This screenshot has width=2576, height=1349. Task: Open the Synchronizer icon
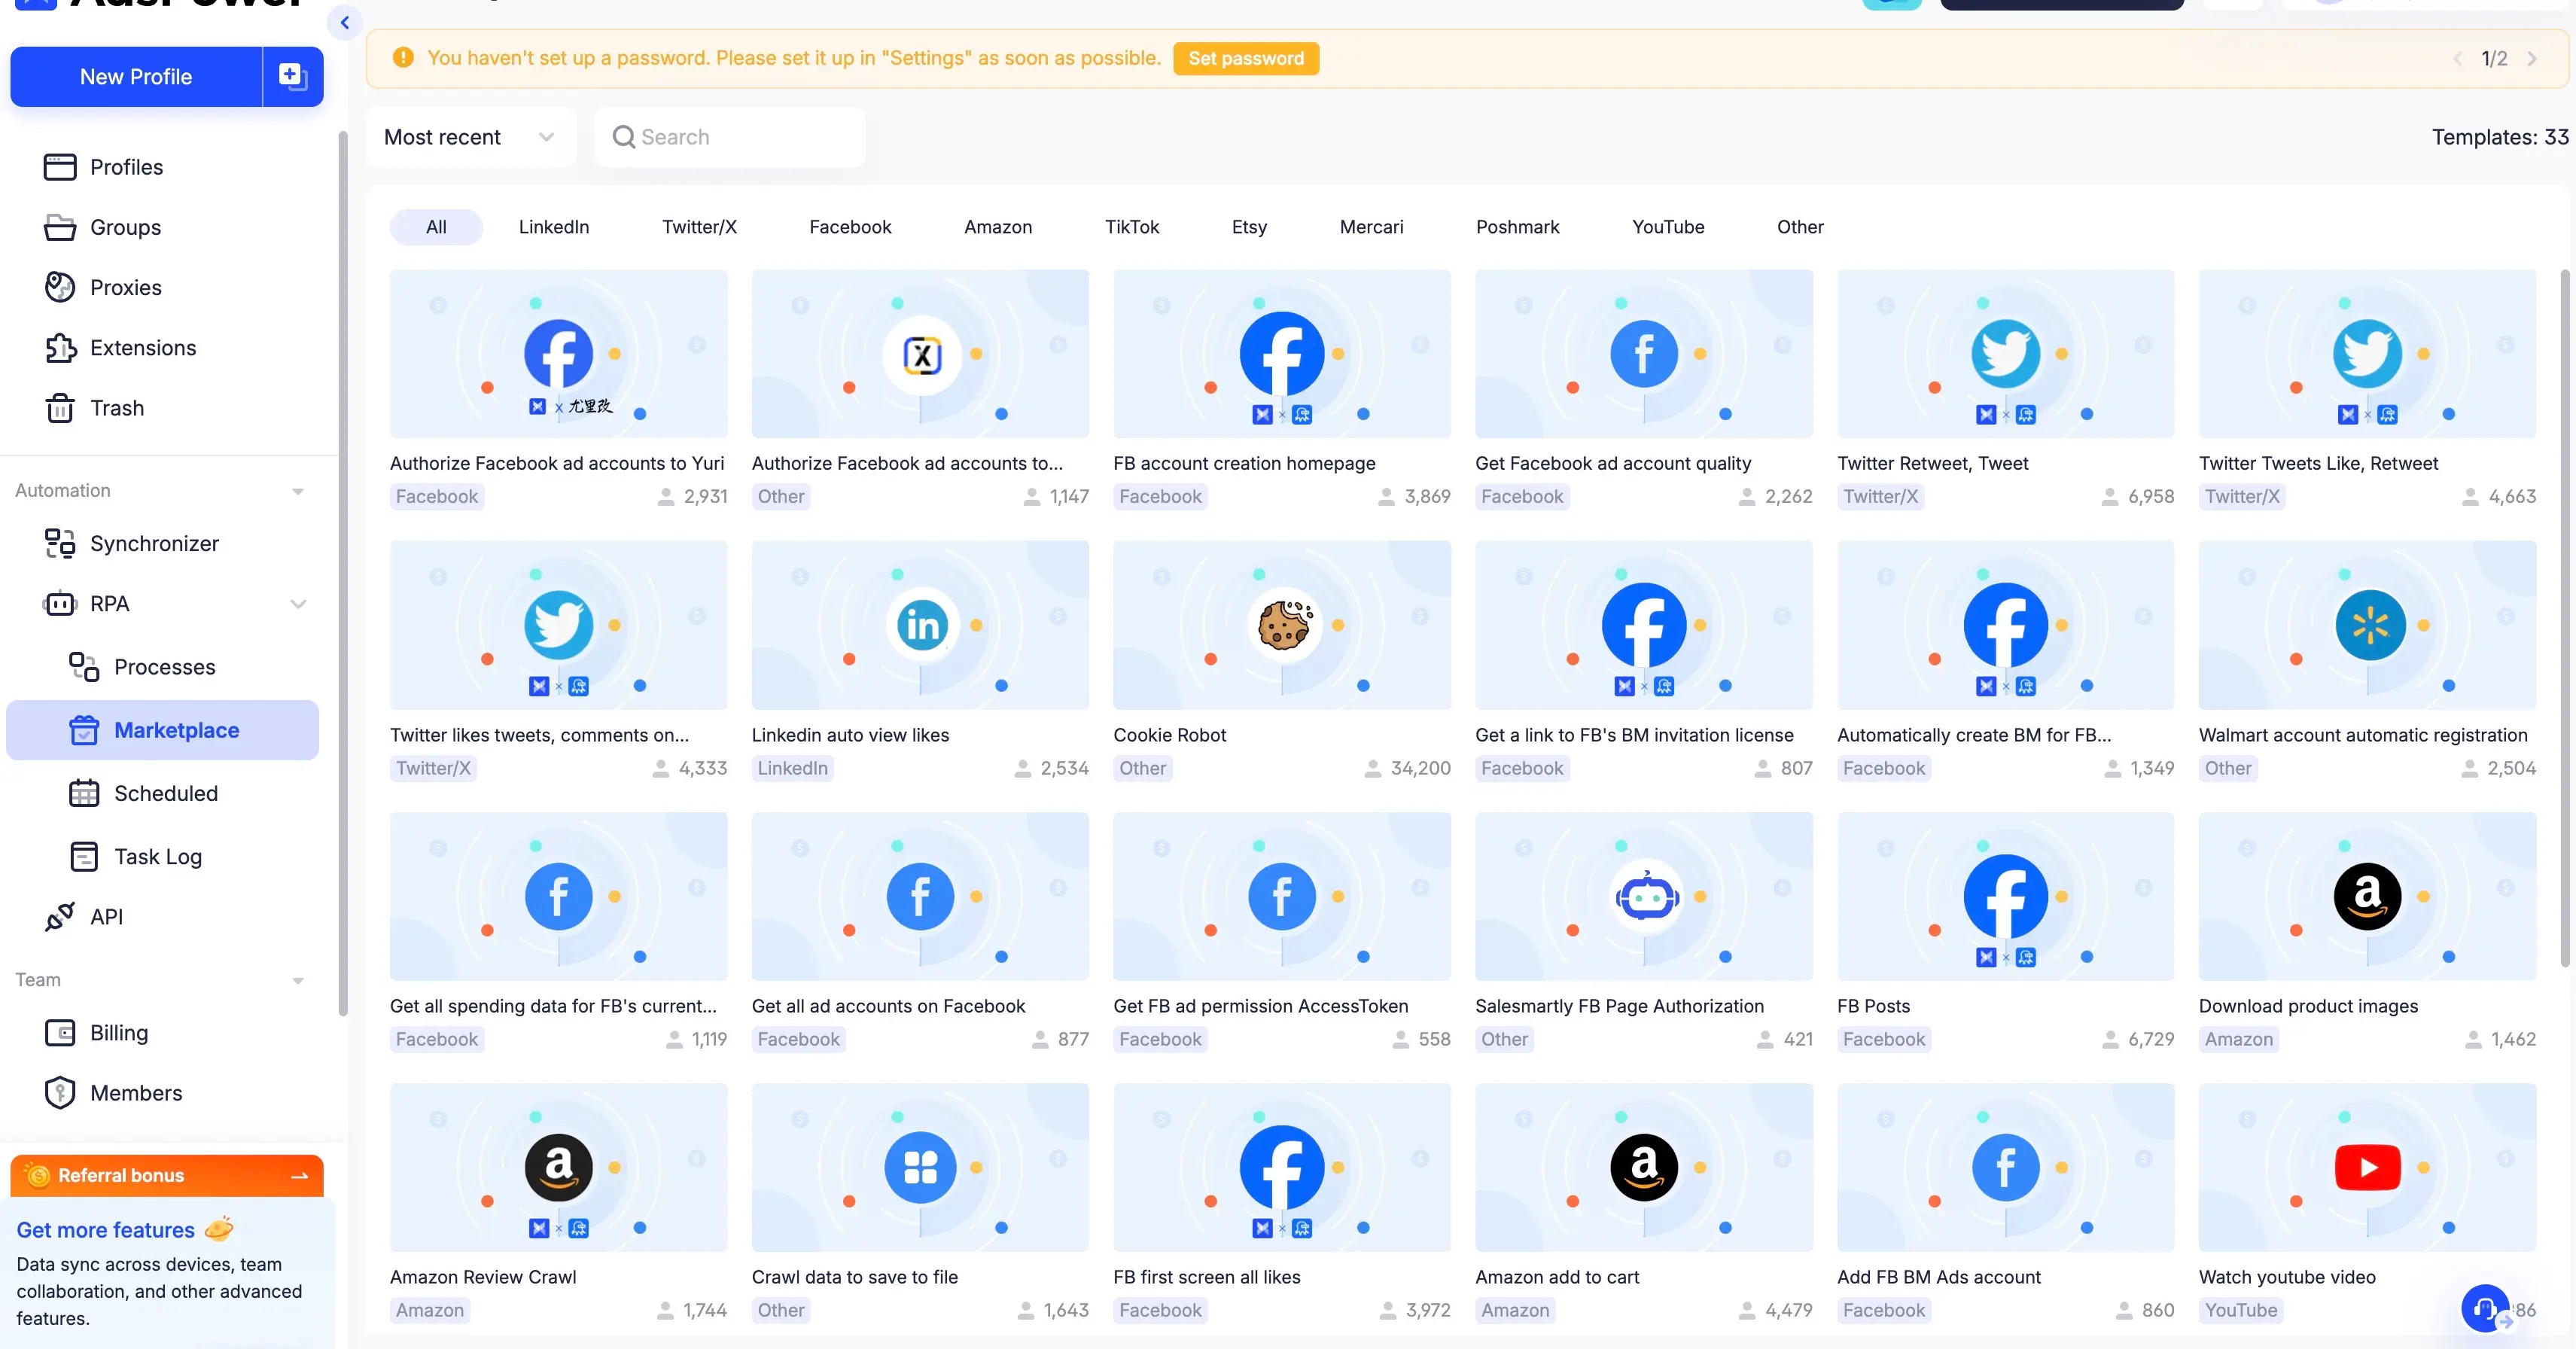point(59,543)
